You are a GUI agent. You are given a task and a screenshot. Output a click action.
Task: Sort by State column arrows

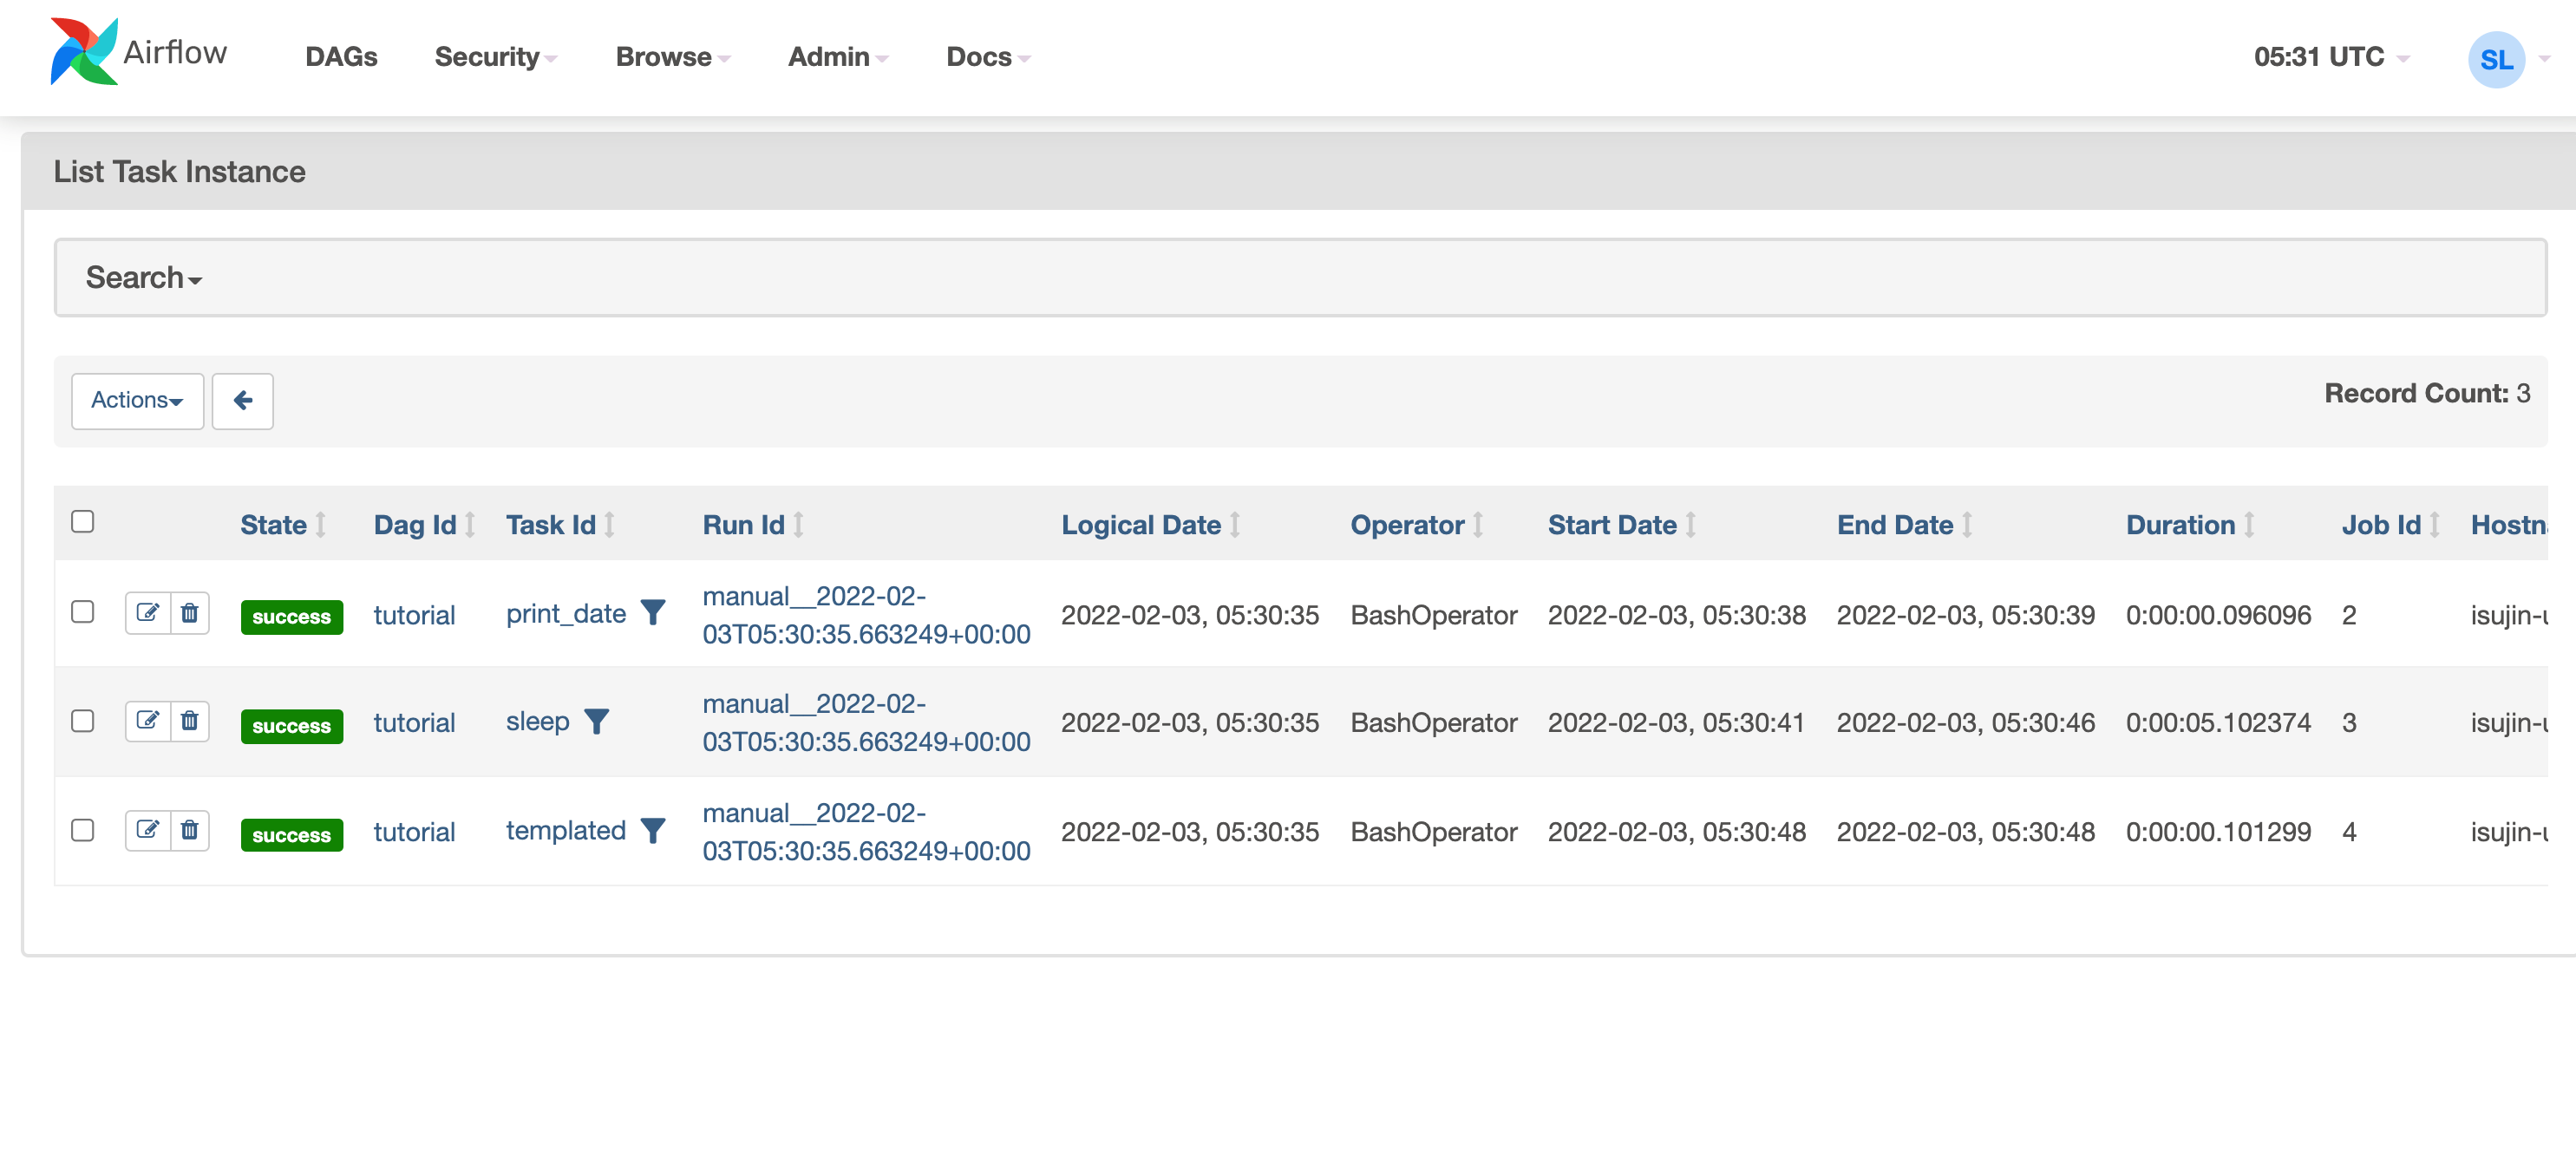pos(321,525)
